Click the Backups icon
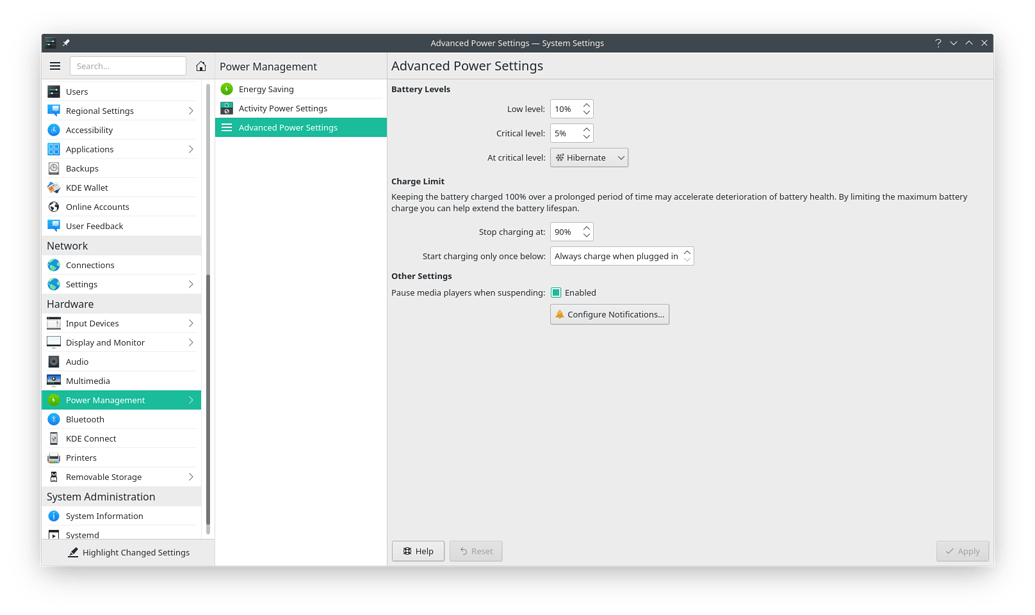The height and width of the screenshot is (615, 1035). [54, 168]
